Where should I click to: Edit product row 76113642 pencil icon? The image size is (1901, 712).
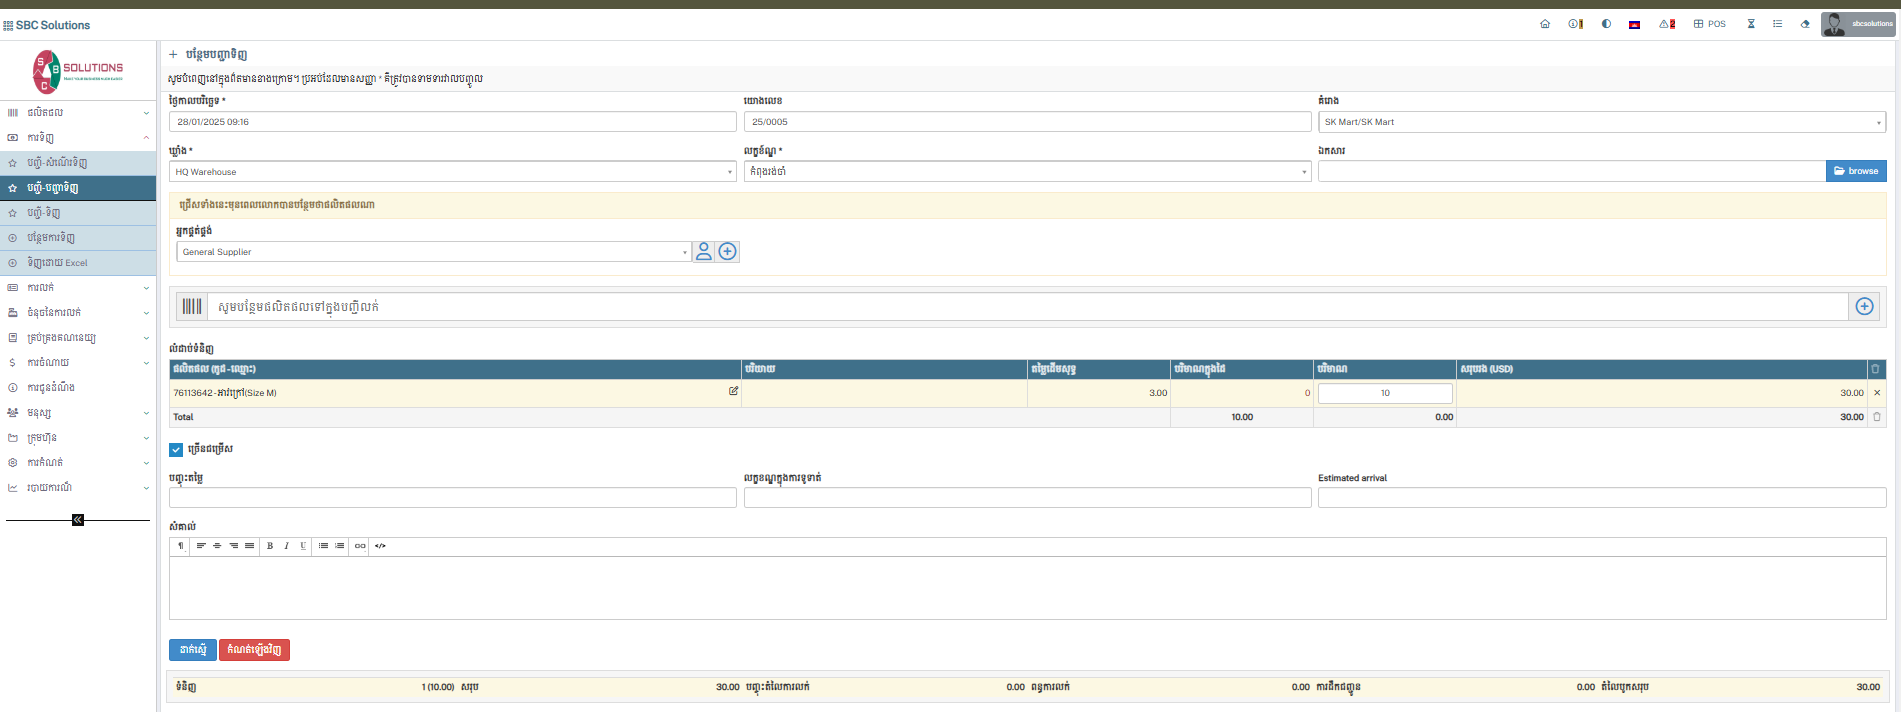[733, 392]
